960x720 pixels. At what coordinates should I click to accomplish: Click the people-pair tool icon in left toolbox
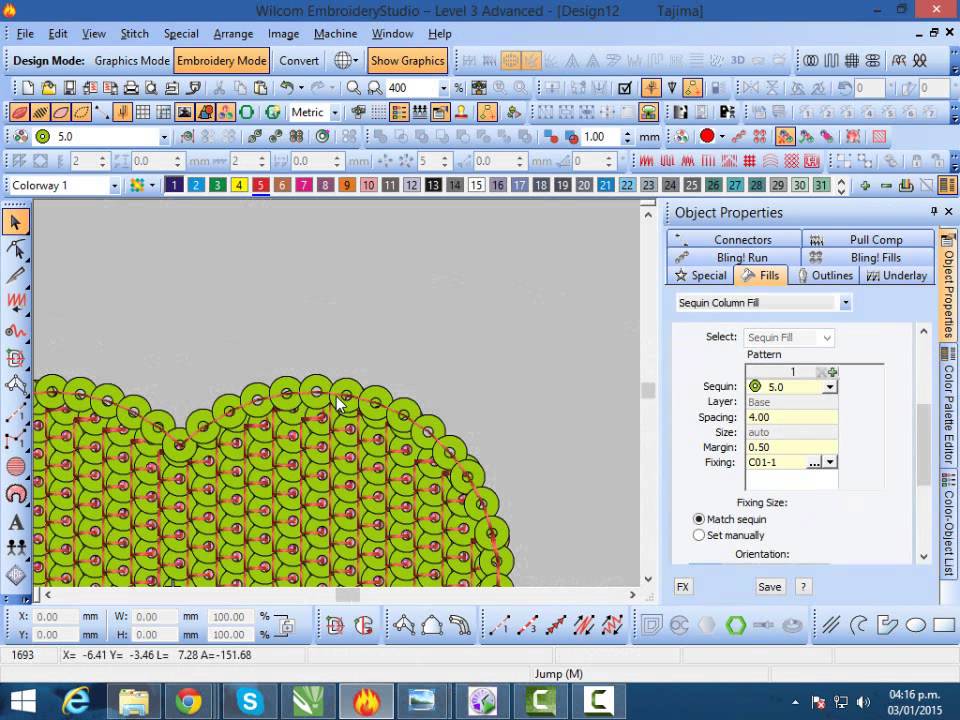coord(15,547)
